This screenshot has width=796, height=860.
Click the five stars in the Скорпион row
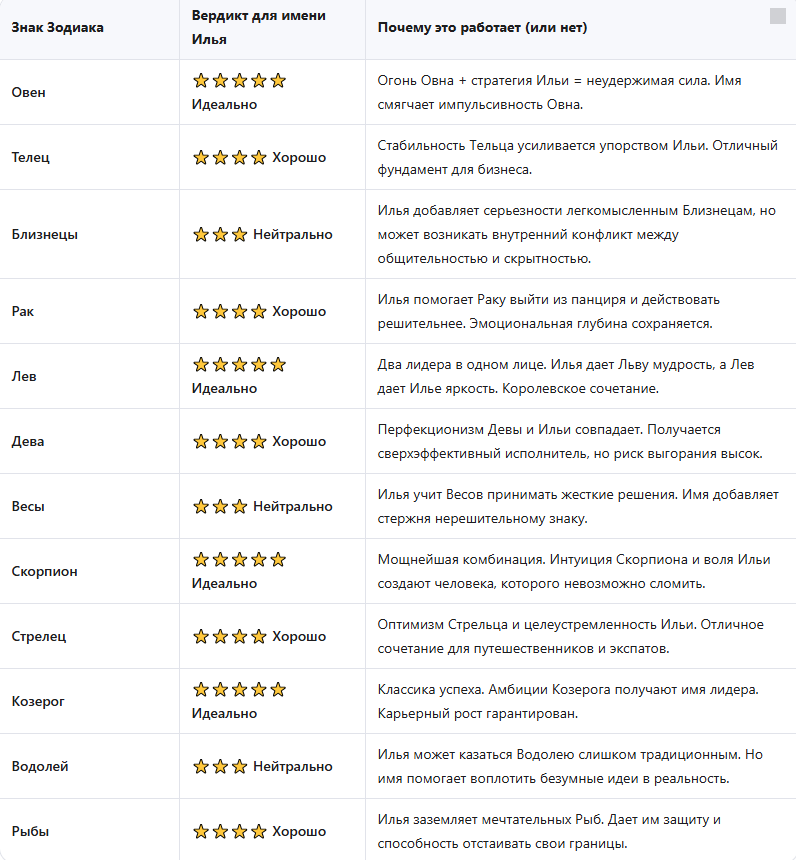(239, 559)
